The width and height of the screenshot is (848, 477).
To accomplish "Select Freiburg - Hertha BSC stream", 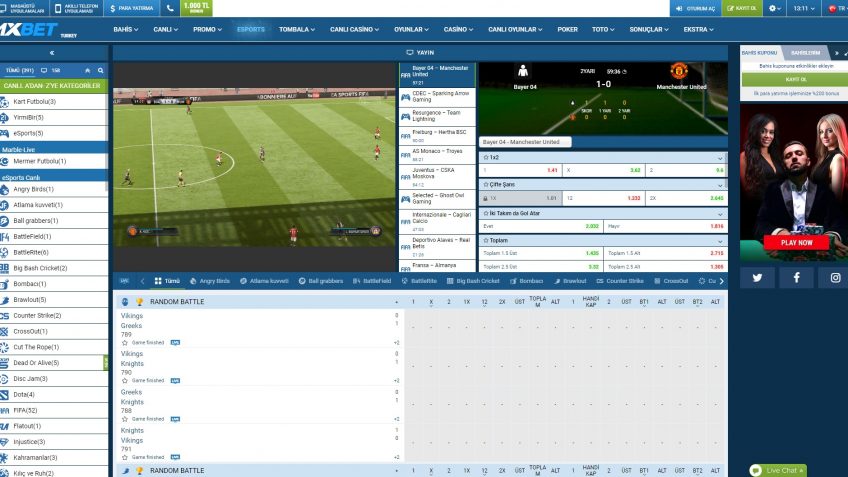I will (437, 135).
